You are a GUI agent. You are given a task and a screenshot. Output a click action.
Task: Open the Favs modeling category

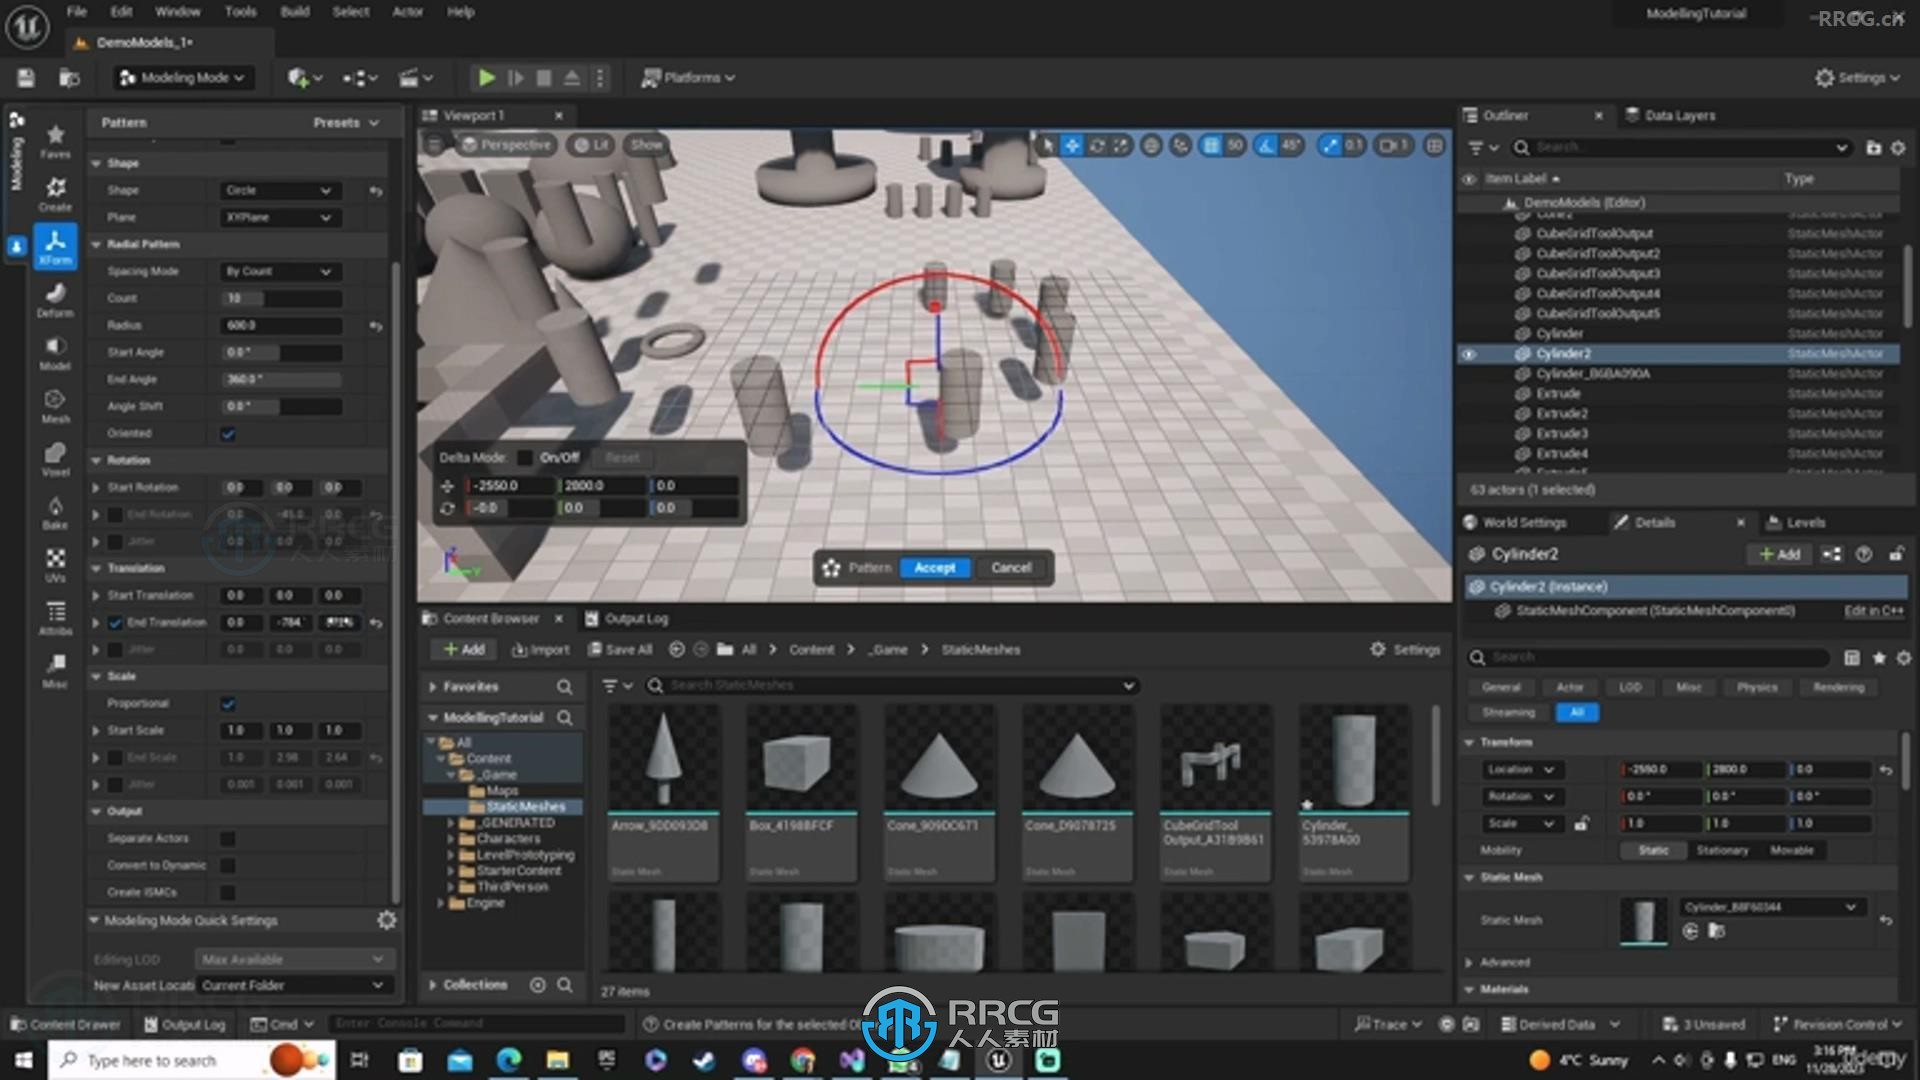(55, 141)
